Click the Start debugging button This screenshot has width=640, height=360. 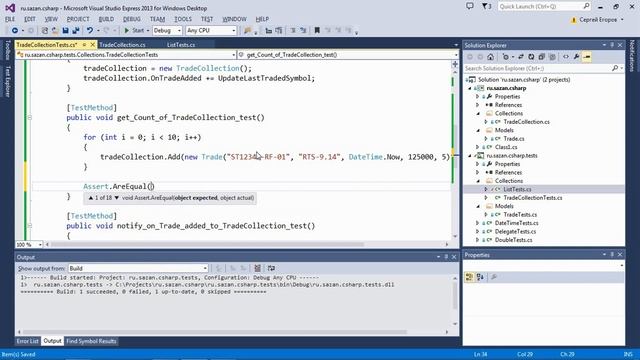coord(134,31)
